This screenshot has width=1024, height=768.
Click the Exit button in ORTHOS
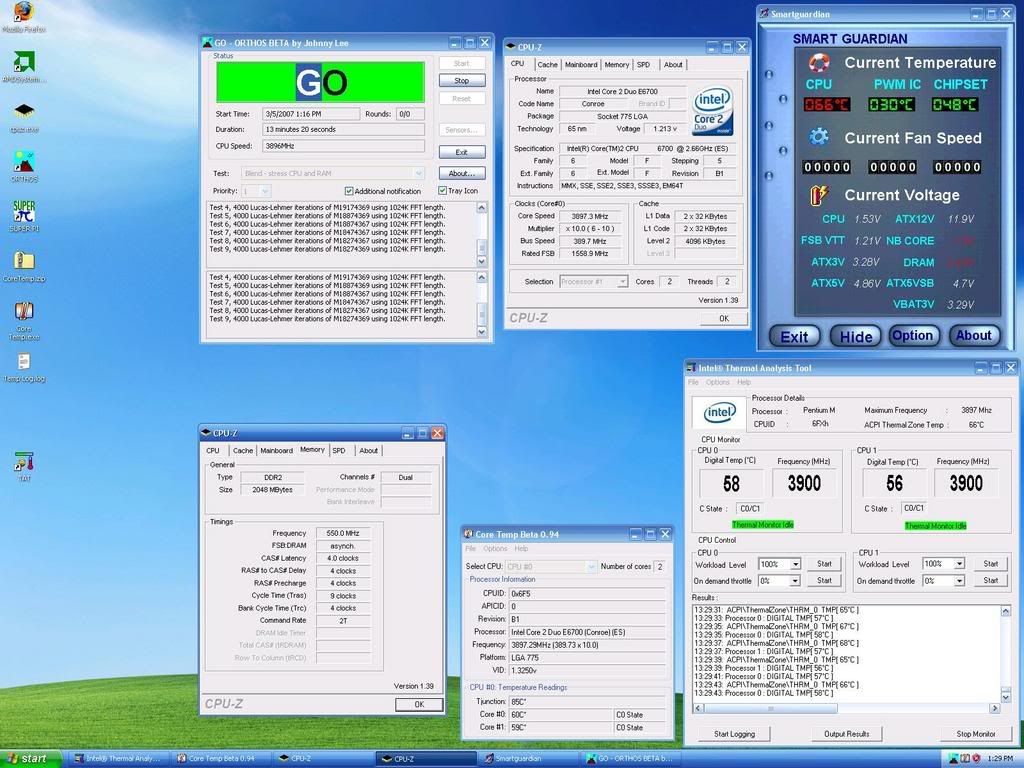pos(462,152)
